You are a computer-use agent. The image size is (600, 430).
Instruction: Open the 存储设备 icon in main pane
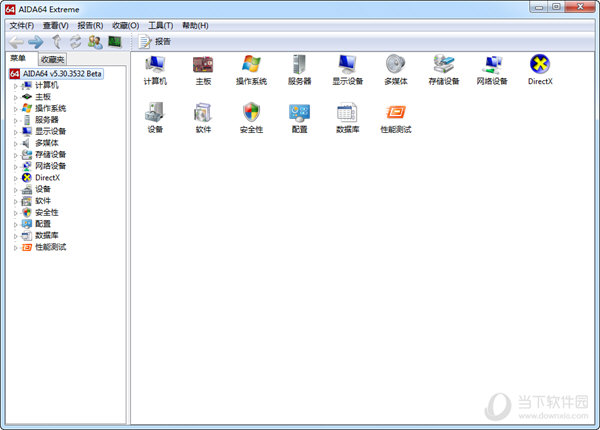click(444, 70)
